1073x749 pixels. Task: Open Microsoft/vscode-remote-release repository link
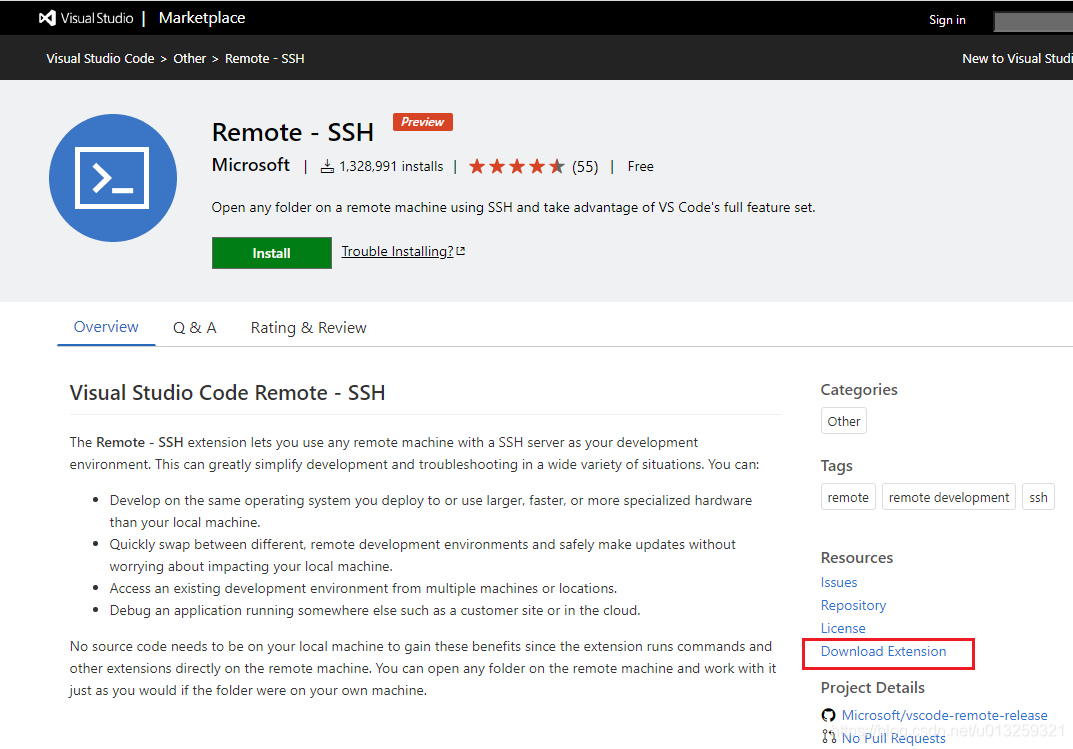944,715
